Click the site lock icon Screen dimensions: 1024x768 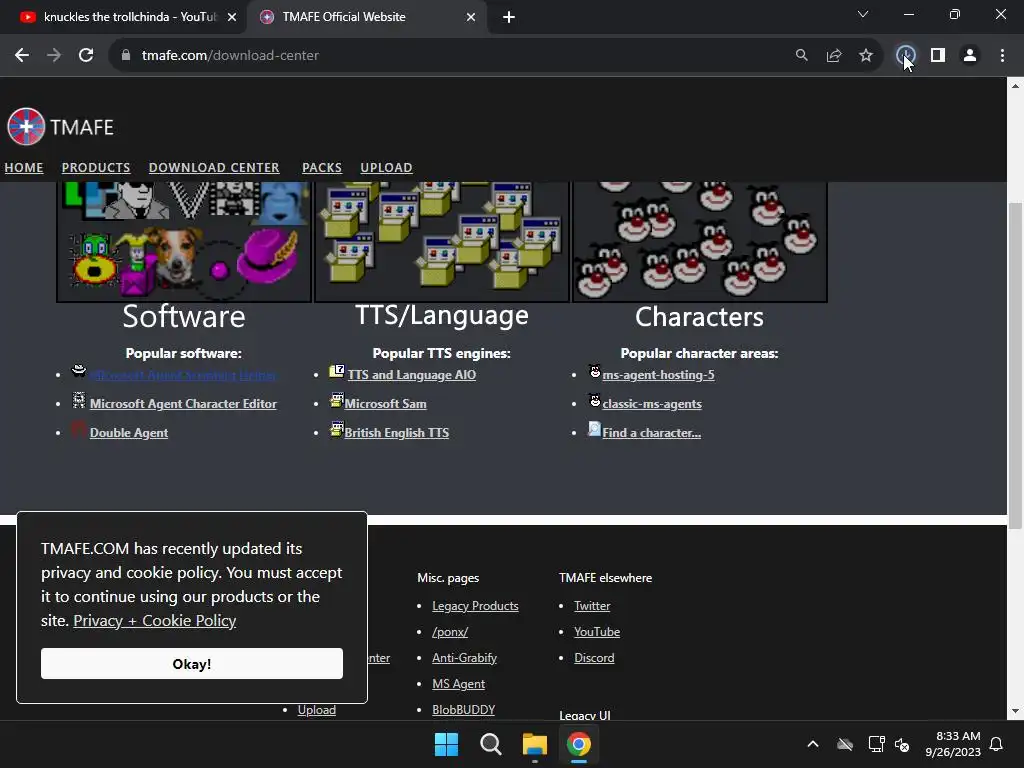click(x=126, y=56)
